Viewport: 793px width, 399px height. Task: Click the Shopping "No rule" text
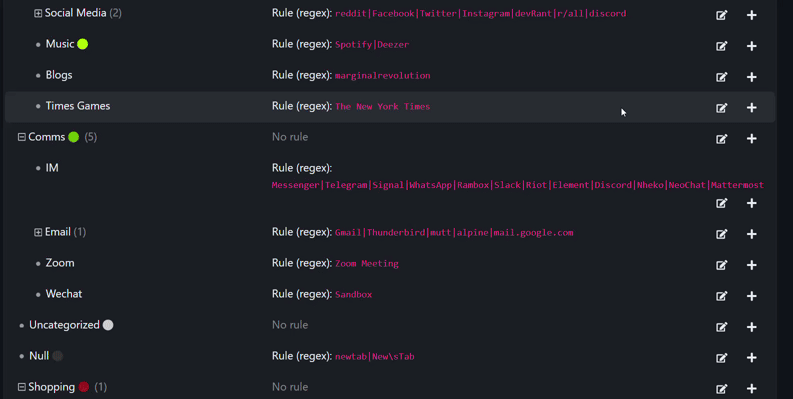tap(290, 387)
